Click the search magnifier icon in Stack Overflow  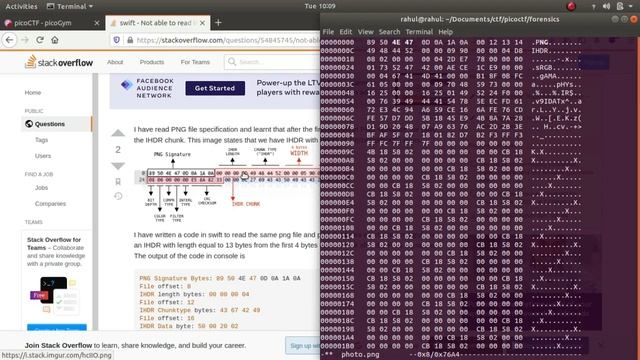click(x=232, y=62)
